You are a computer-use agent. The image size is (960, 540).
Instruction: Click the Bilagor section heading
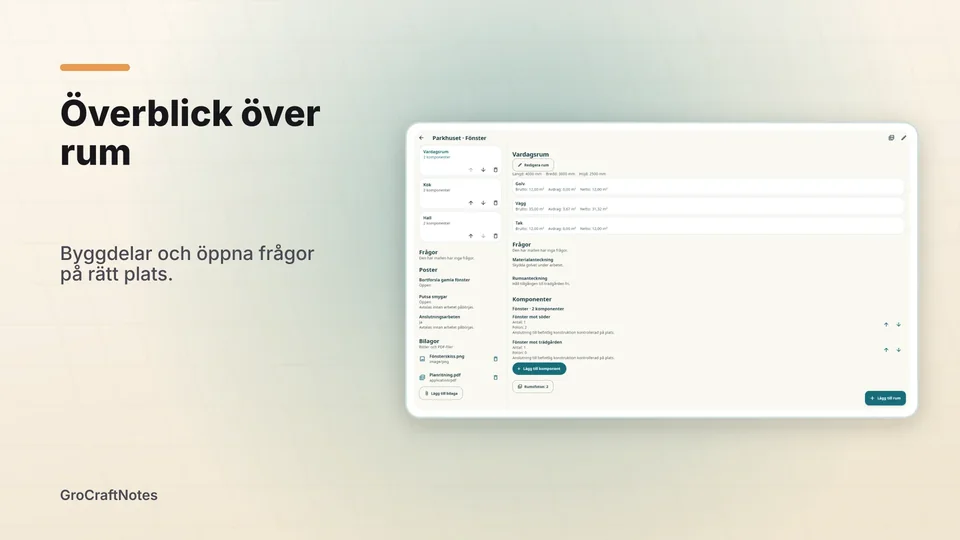pos(429,341)
